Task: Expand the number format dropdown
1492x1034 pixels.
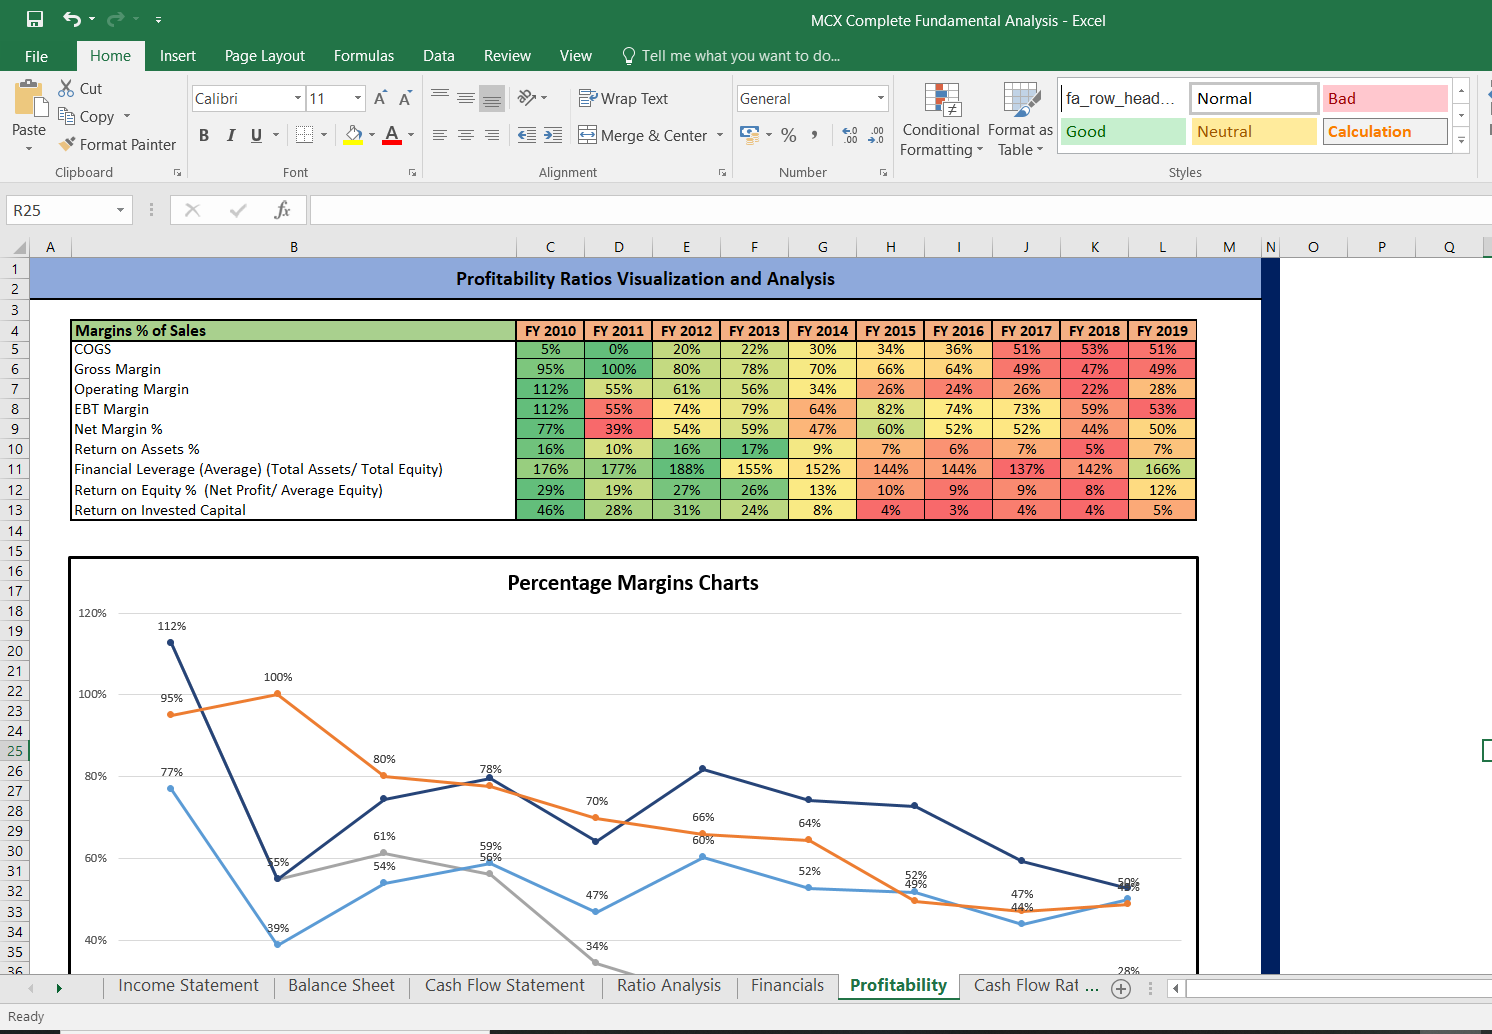Action: coord(881,98)
